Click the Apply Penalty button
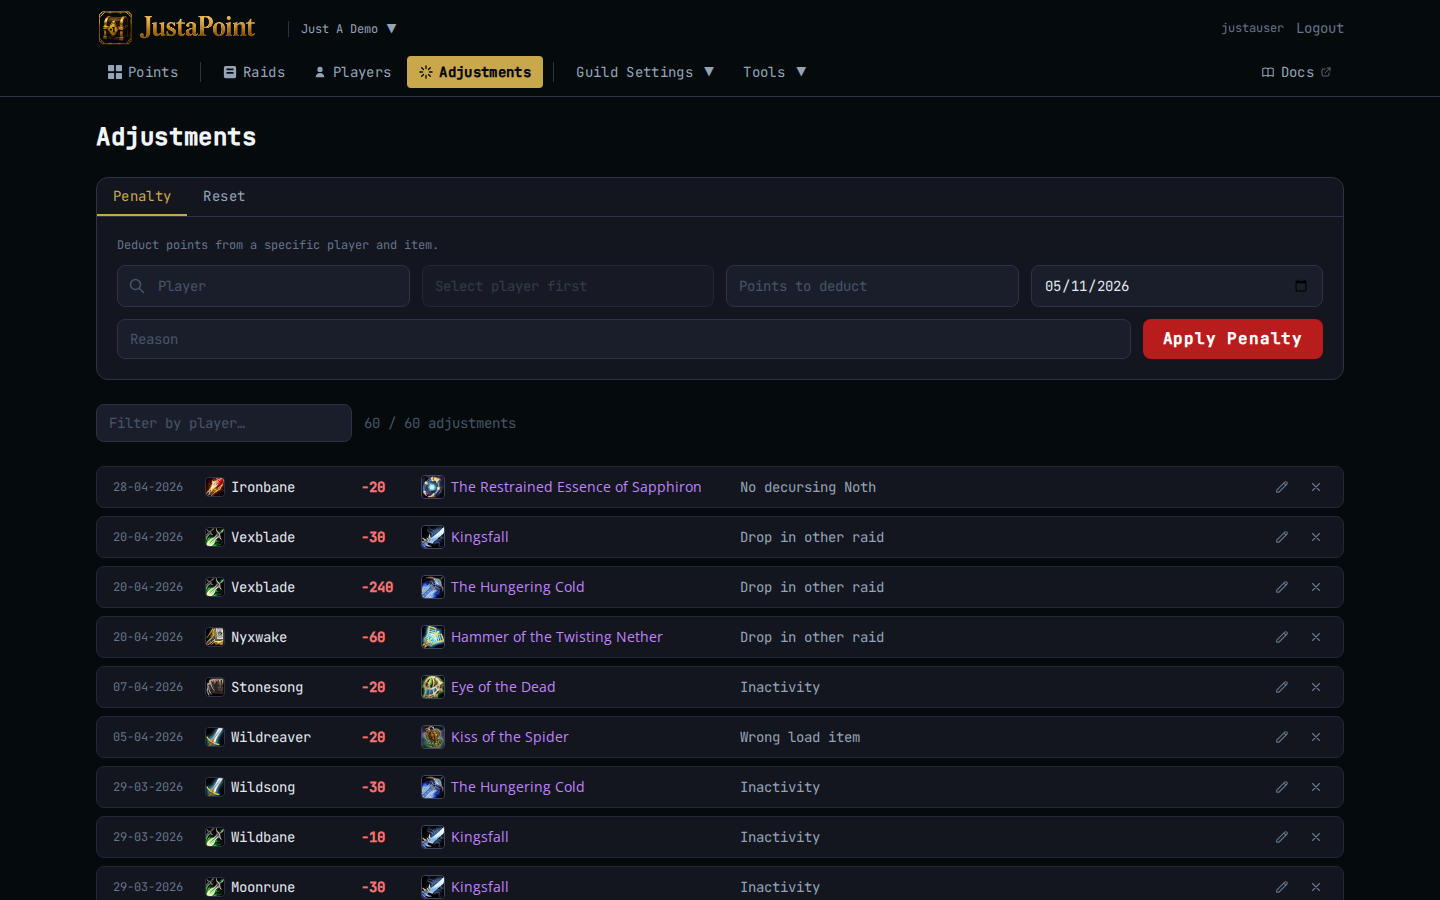The width and height of the screenshot is (1440, 900). [1232, 339]
